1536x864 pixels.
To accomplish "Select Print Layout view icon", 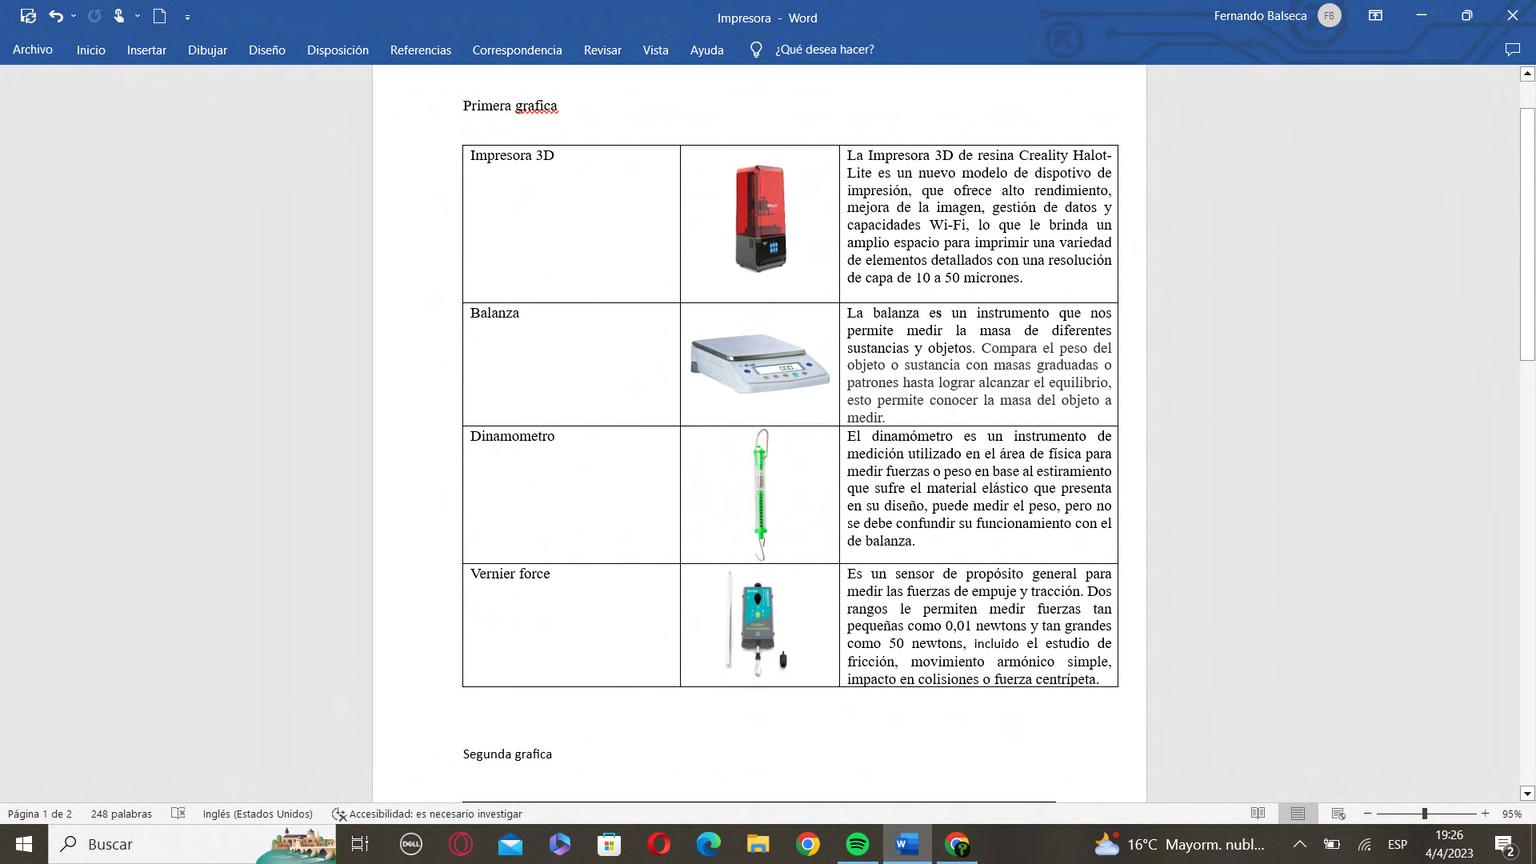I will (1298, 814).
